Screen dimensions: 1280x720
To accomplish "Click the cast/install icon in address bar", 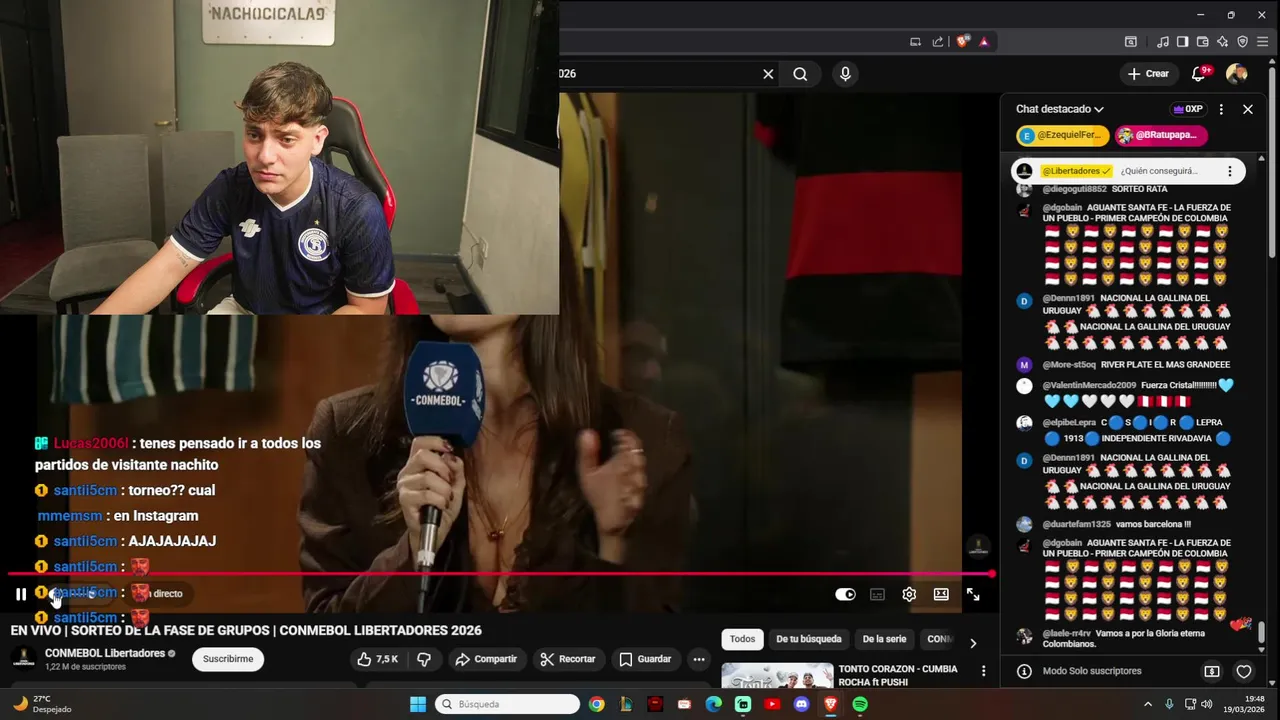I will (915, 42).
